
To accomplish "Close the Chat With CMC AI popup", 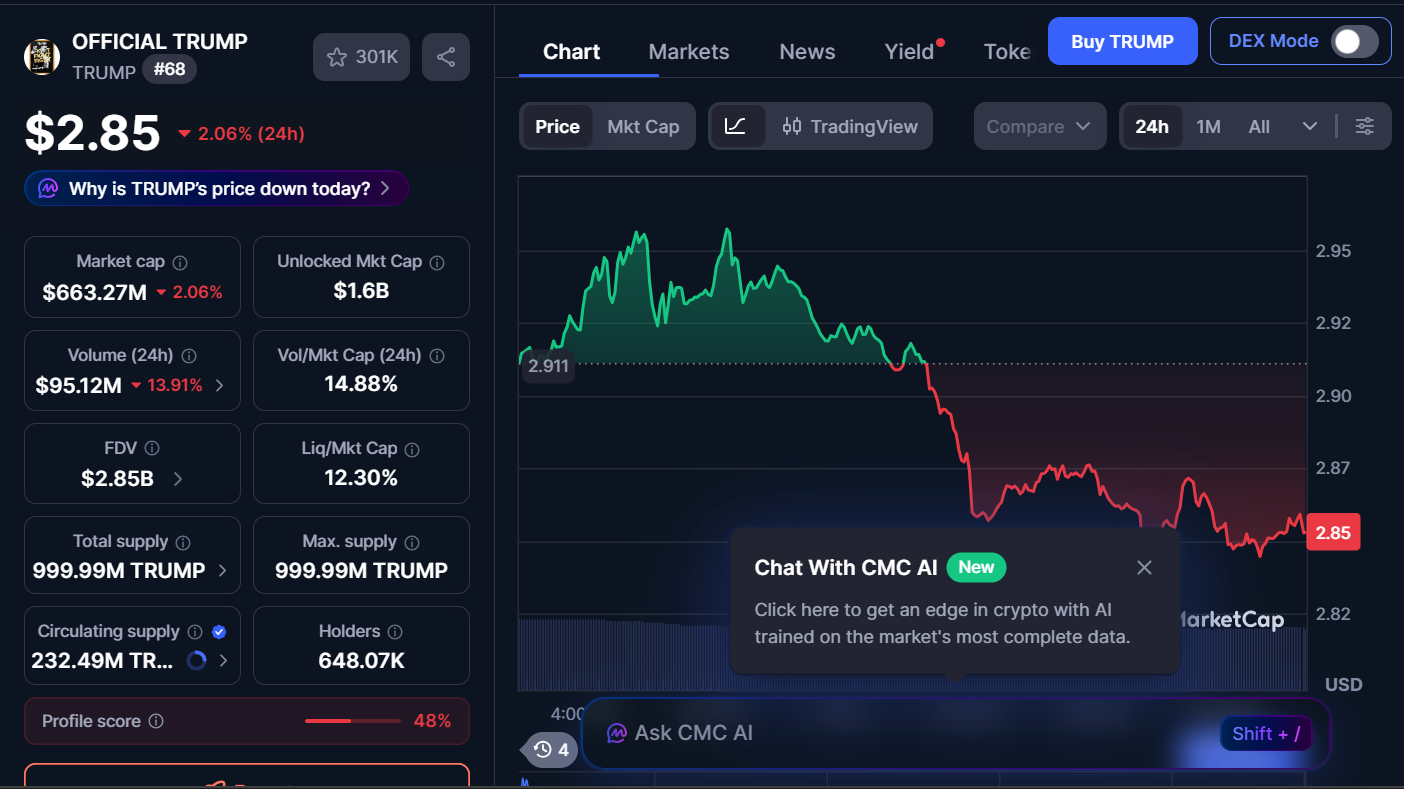I will tap(1144, 568).
